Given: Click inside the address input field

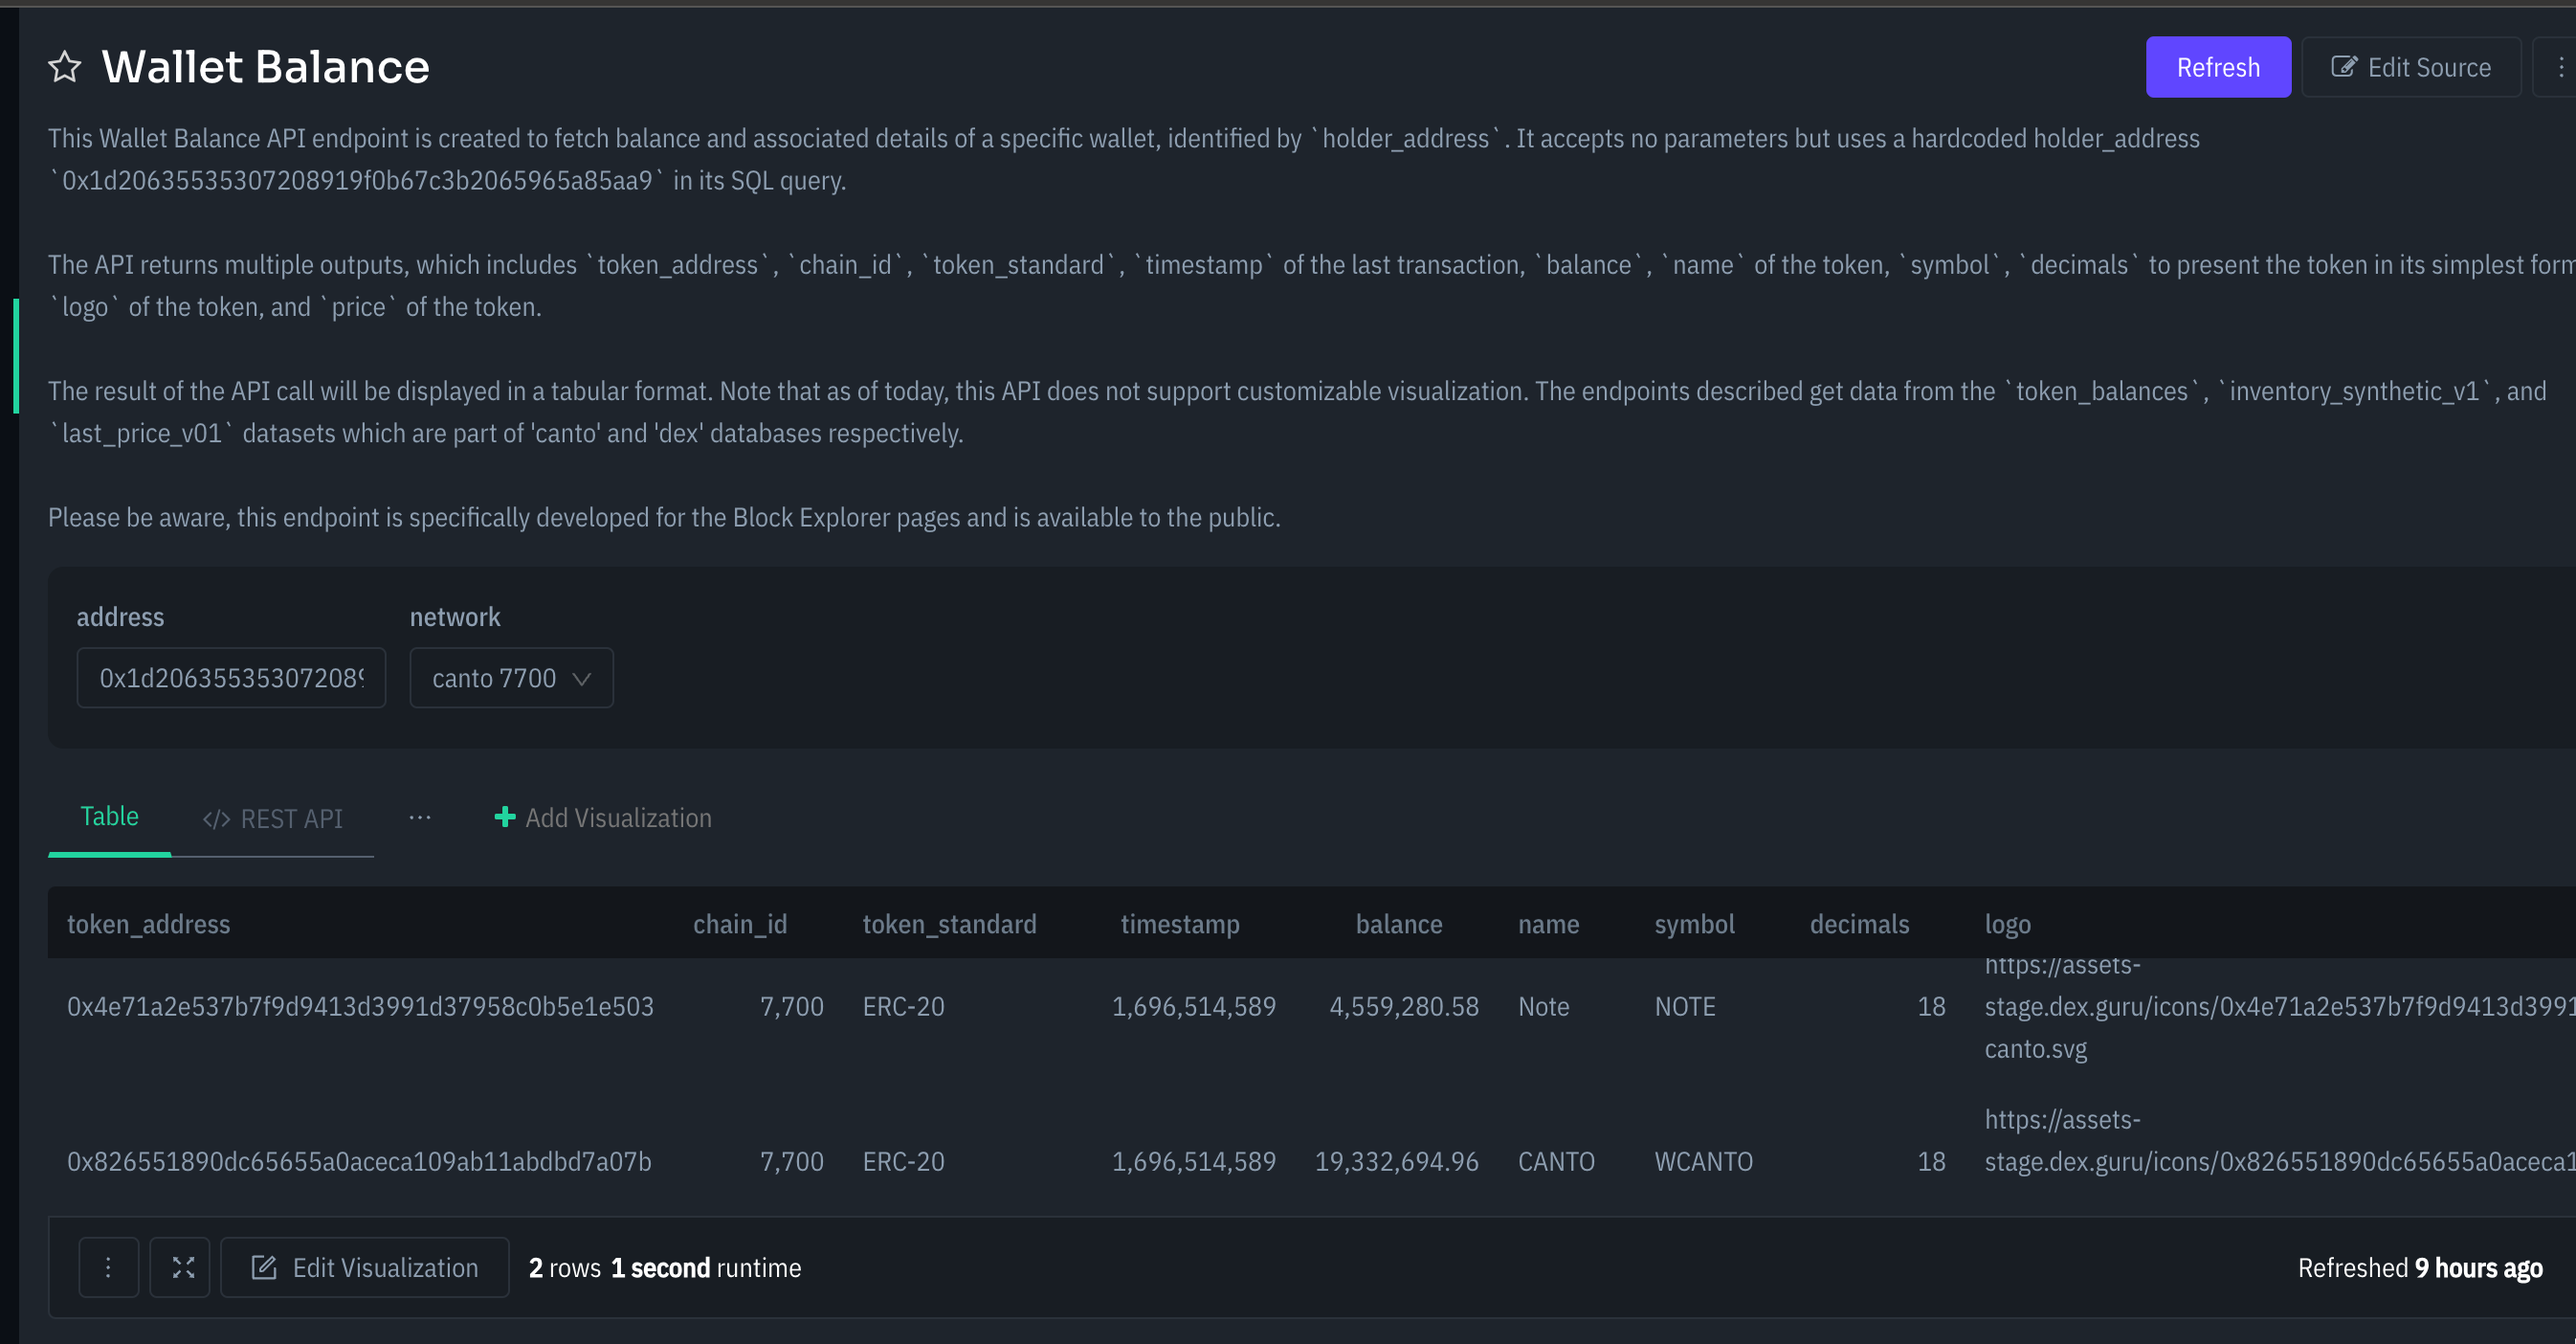Looking at the screenshot, I should coord(231,678).
